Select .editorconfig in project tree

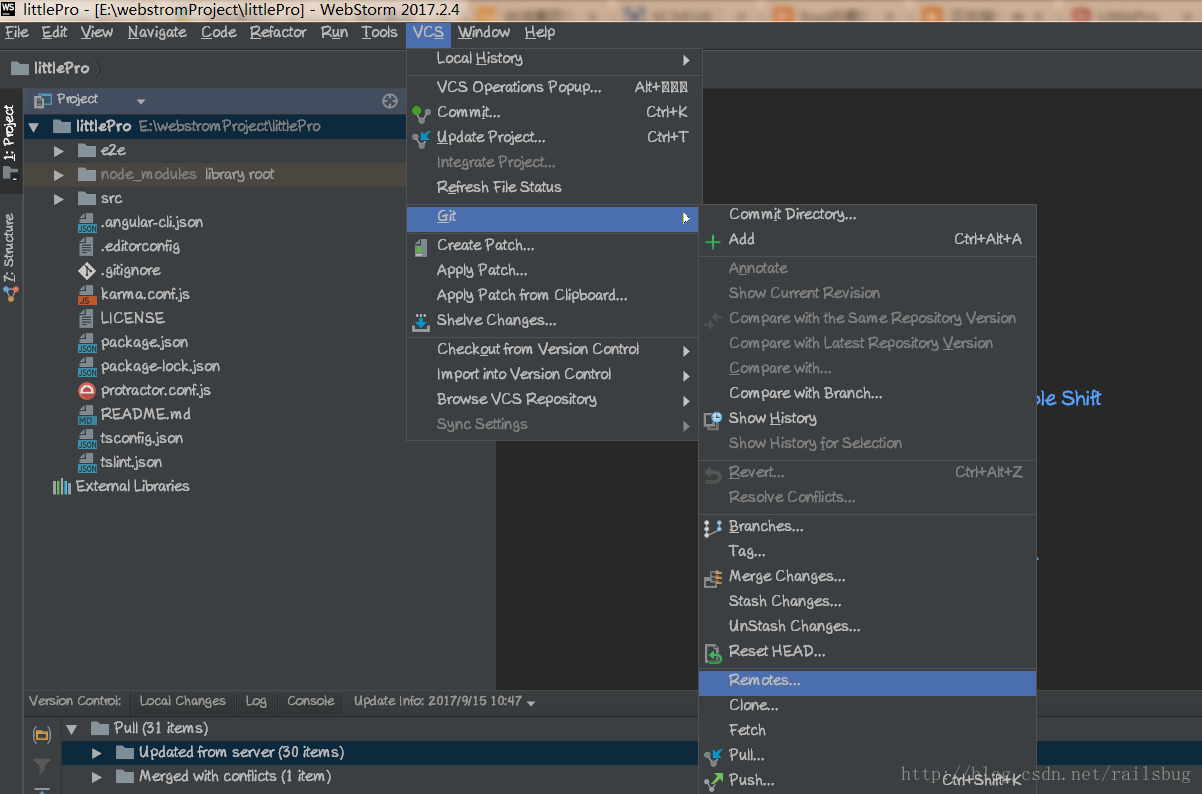140,246
